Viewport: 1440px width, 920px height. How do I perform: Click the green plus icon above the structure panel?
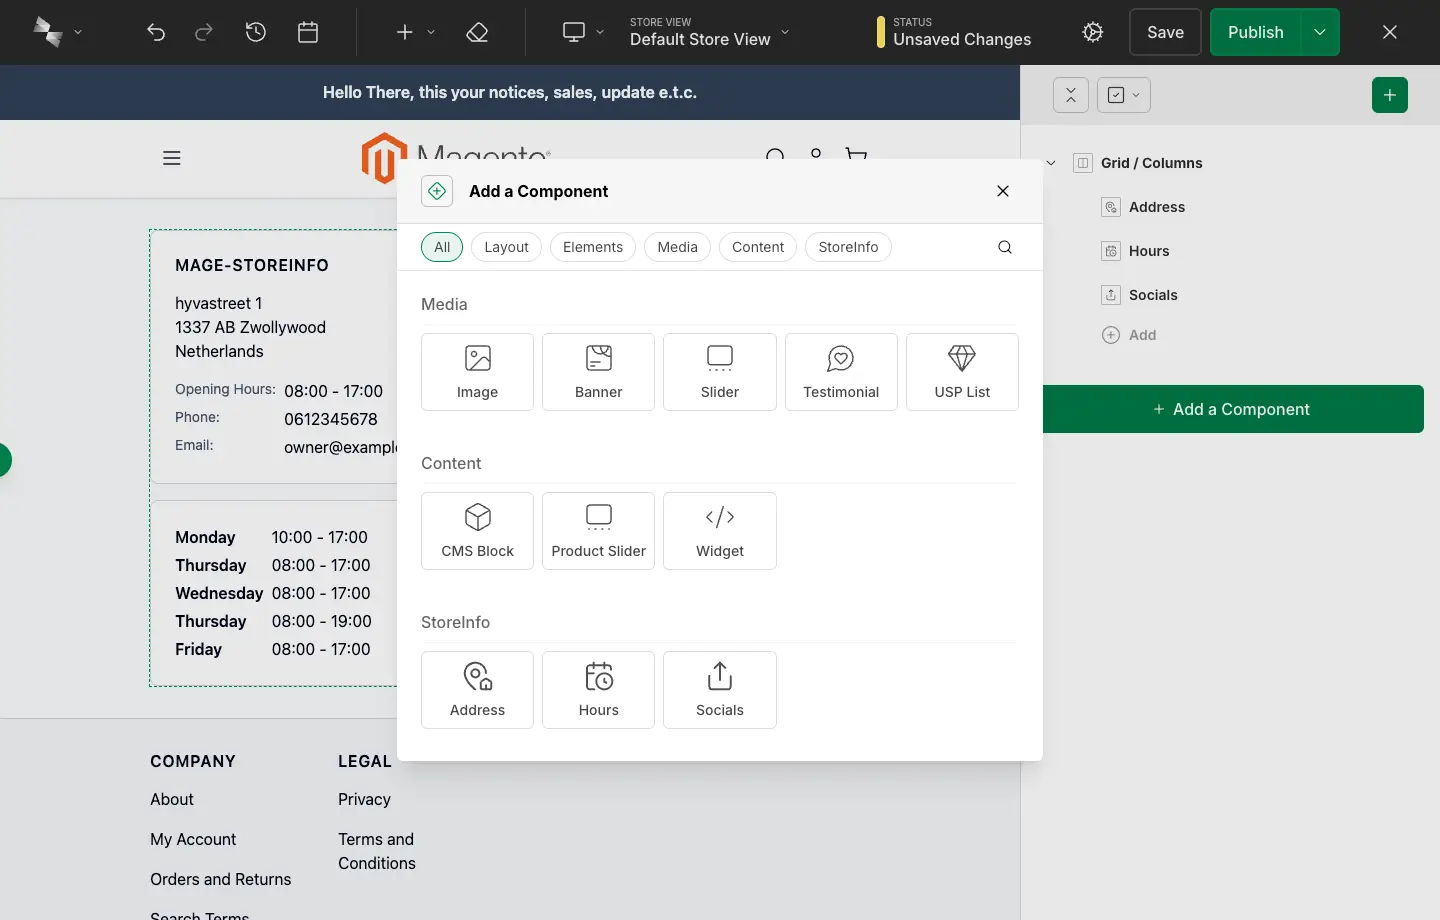click(x=1390, y=95)
